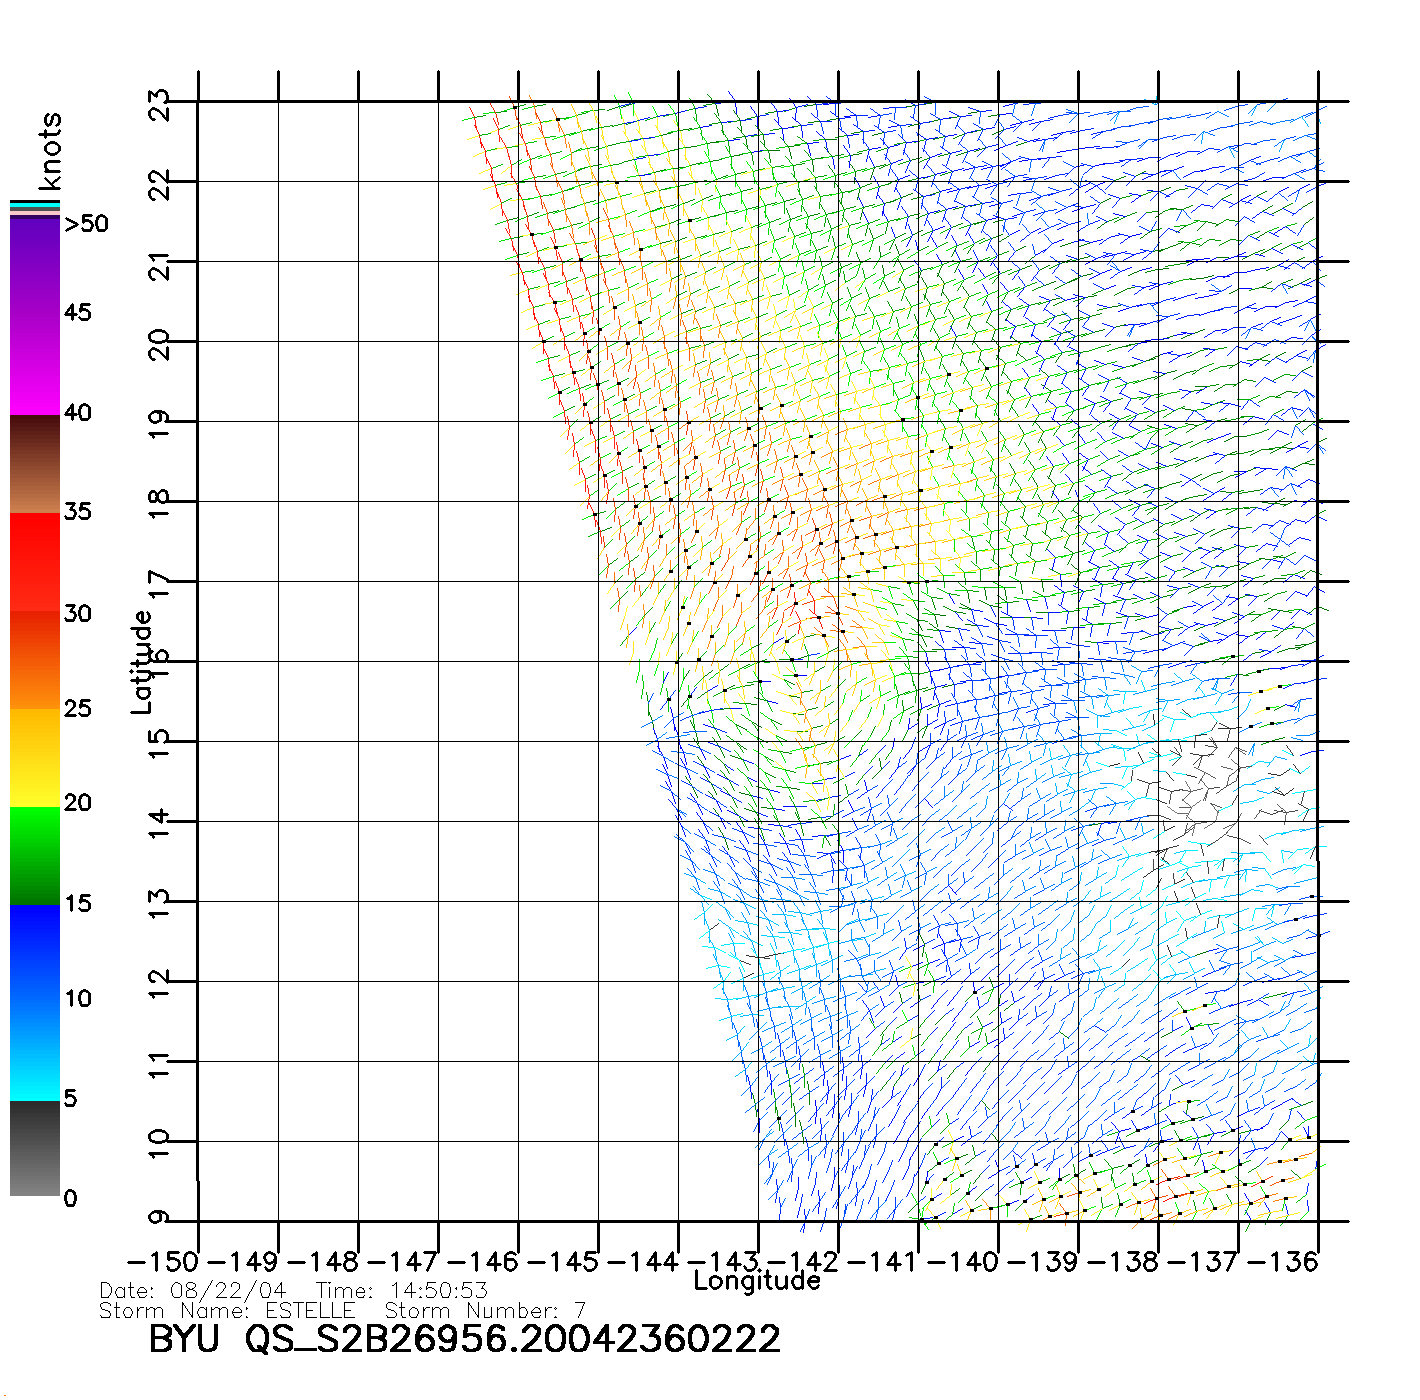Click the -150 longitude tick label
Screen dimensions: 1420x1400
(163, 1262)
